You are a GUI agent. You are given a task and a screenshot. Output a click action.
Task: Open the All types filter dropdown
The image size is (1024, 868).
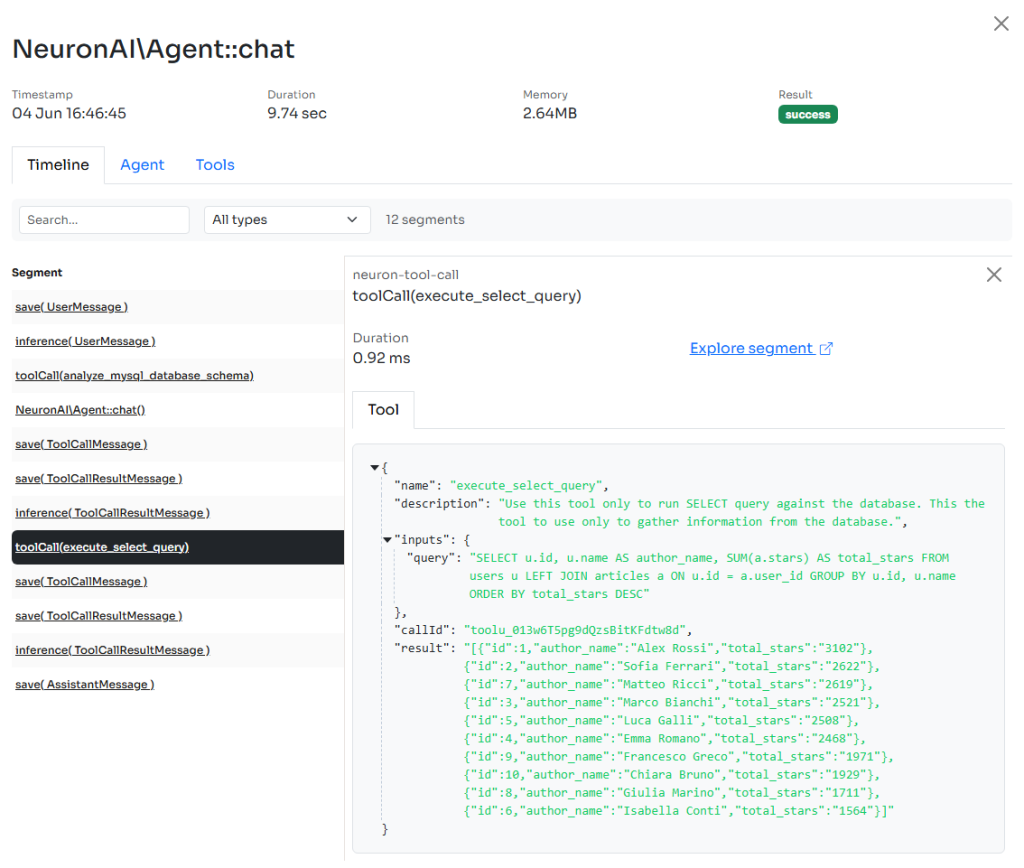(286, 220)
